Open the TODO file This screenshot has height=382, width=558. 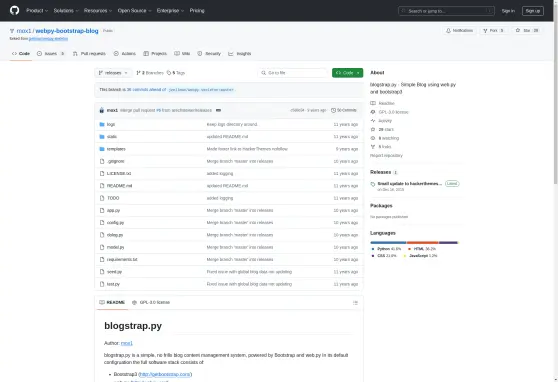tap(113, 198)
